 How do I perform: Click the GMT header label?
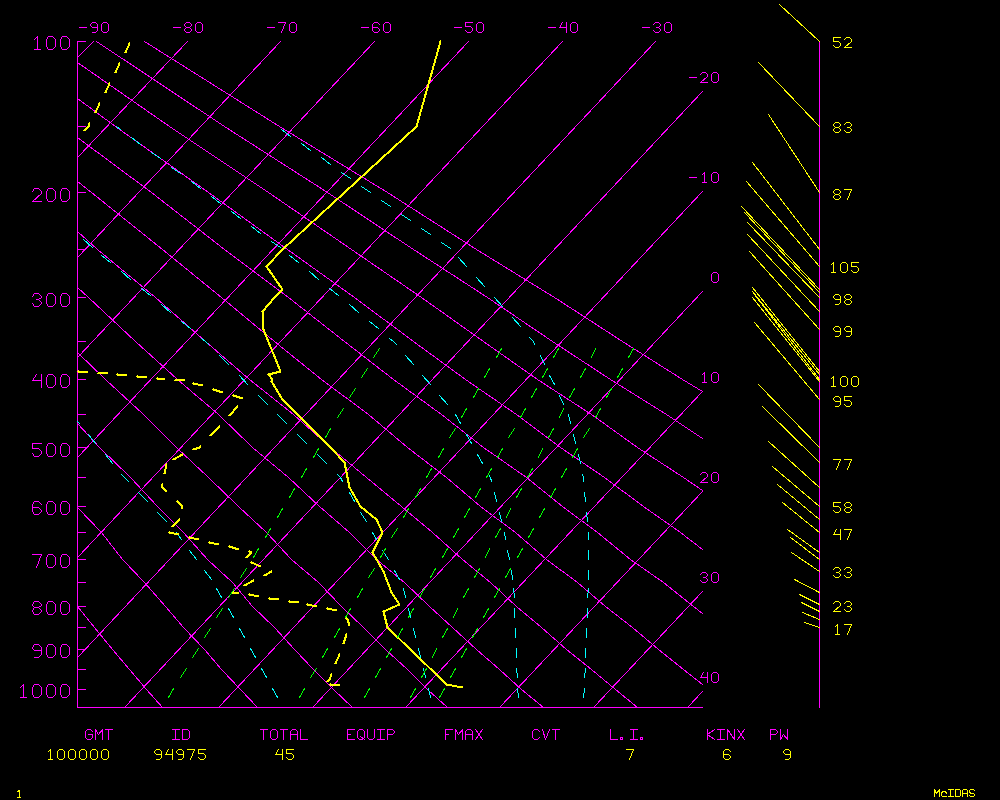pos(99,735)
